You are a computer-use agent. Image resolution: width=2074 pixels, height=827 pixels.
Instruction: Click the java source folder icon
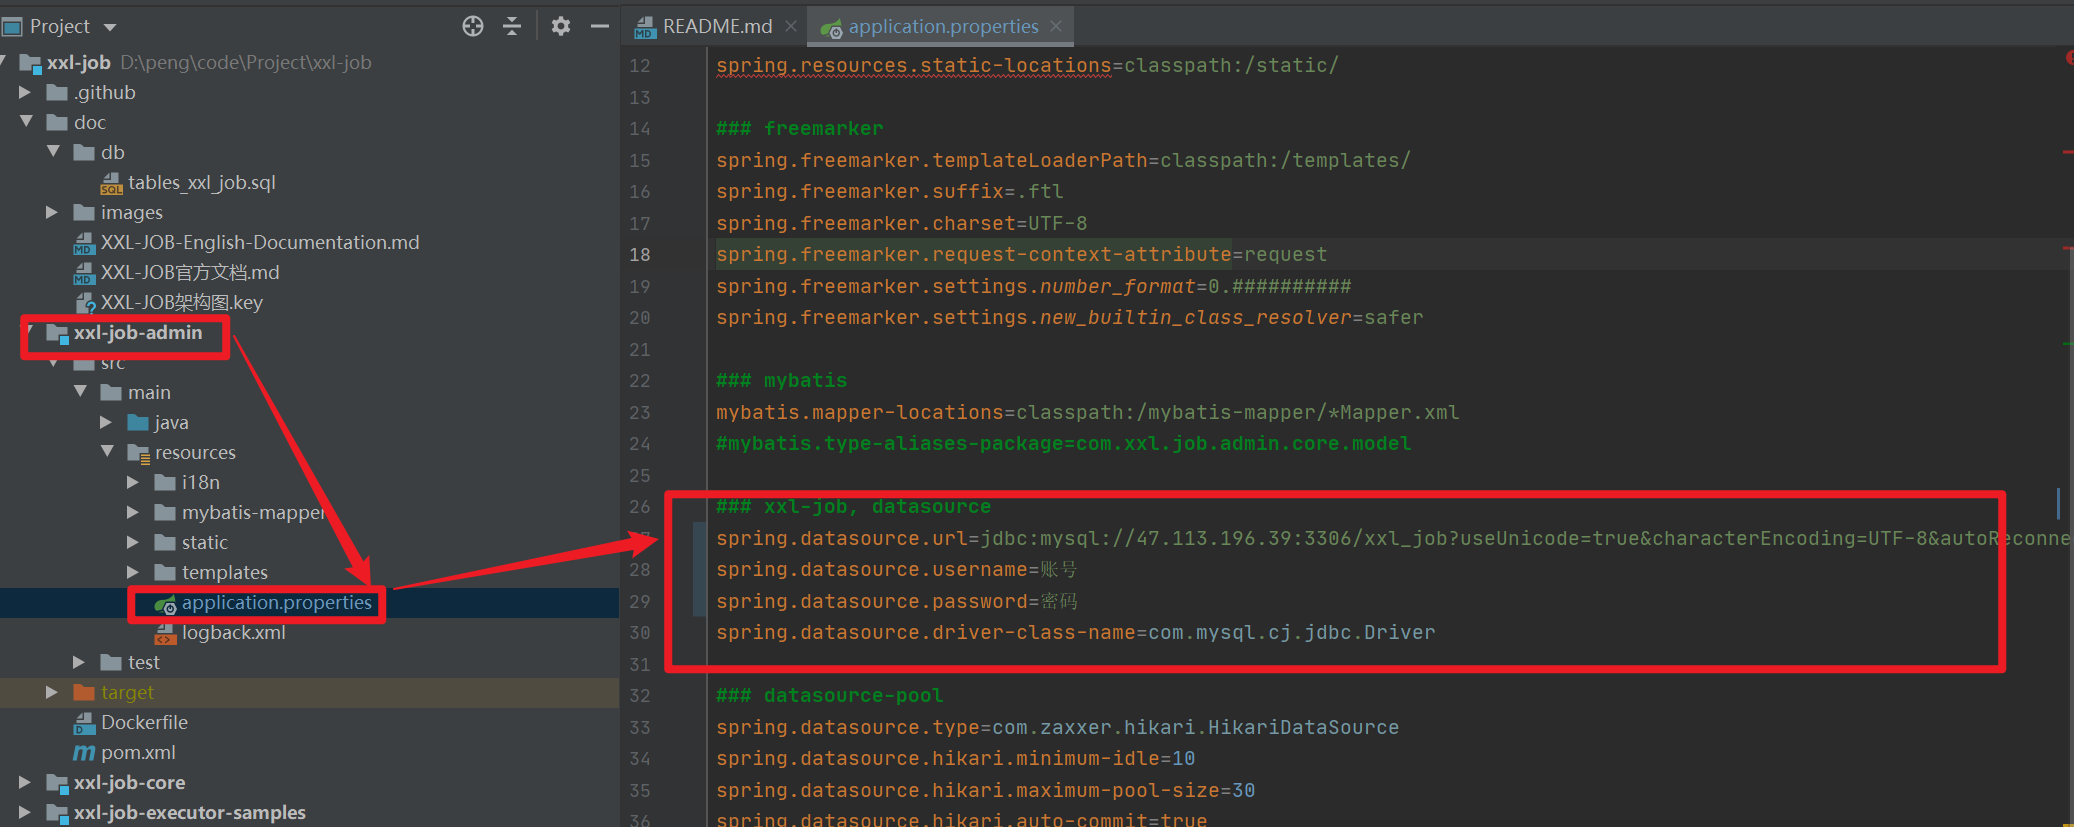pyautogui.click(x=138, y=422)
